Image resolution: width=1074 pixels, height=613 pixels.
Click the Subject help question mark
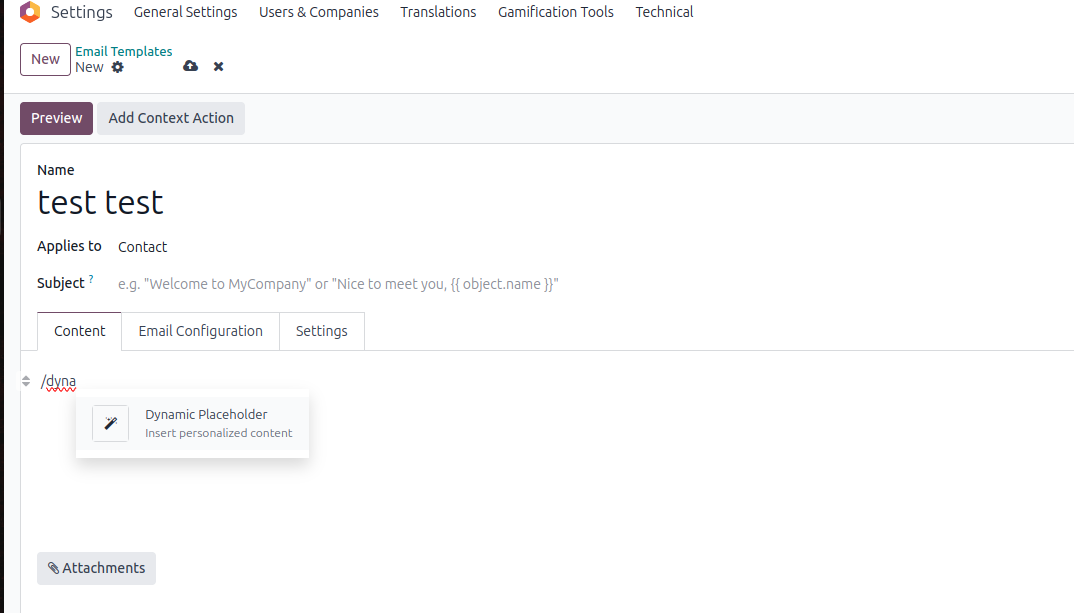(x=91, y=279)
